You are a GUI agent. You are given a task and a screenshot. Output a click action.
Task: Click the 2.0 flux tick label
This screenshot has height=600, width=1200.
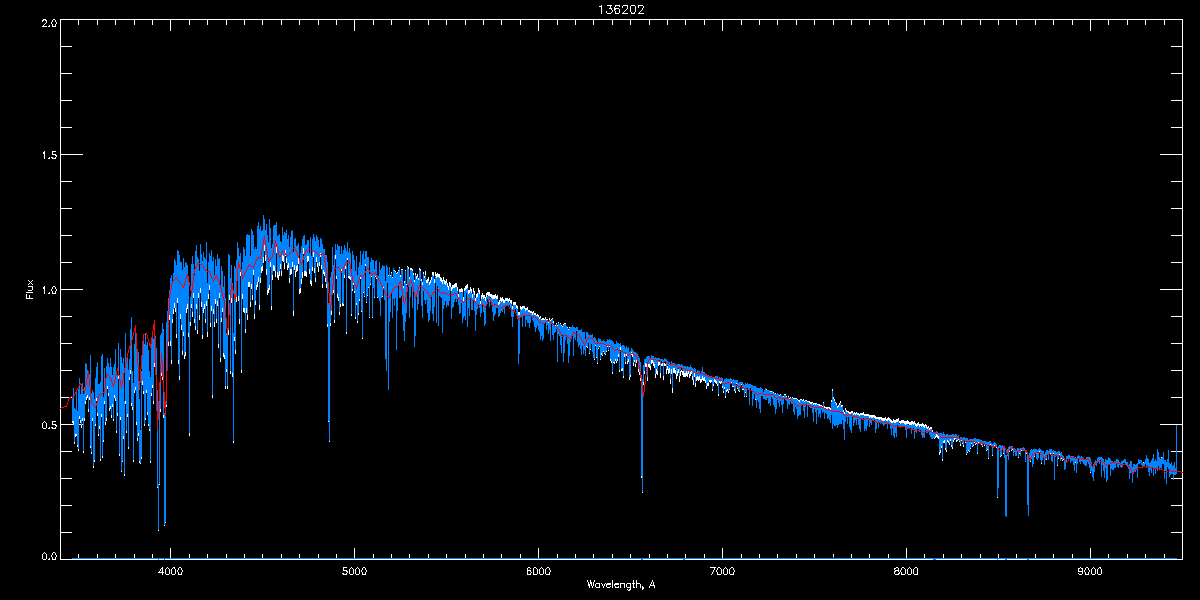coord(48,23)
